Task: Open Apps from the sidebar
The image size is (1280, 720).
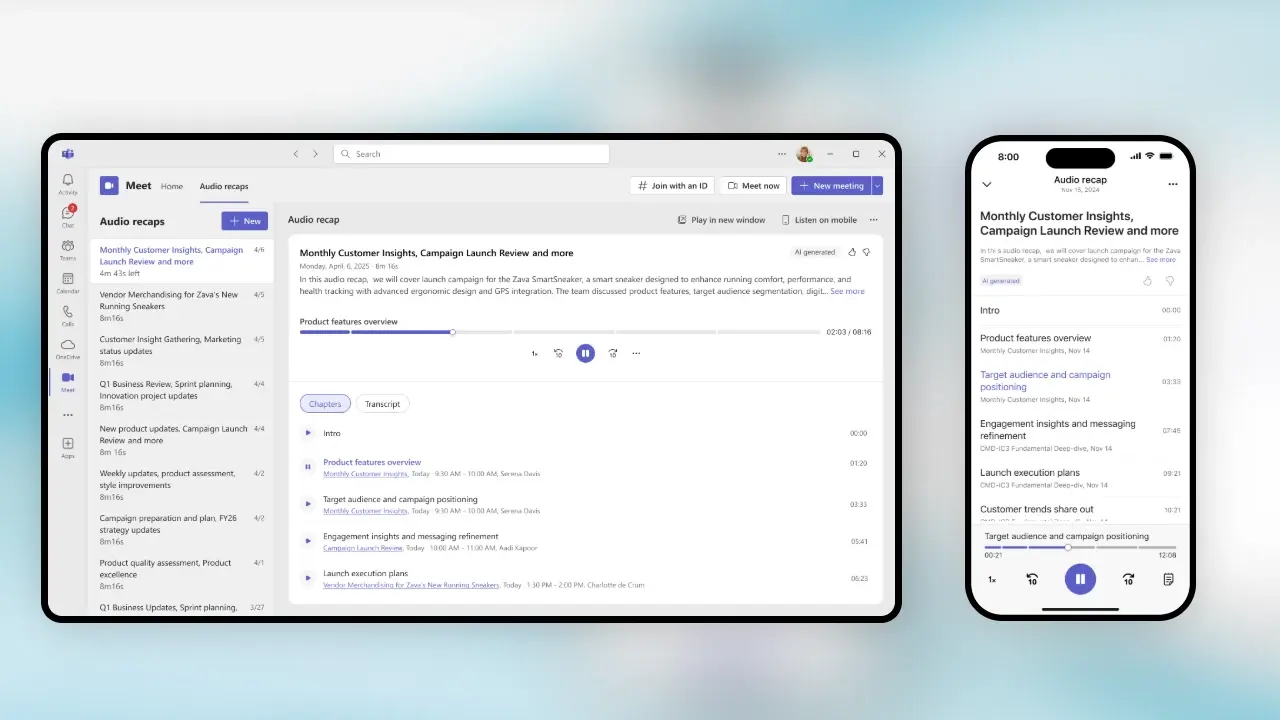Action: (68, 447)
